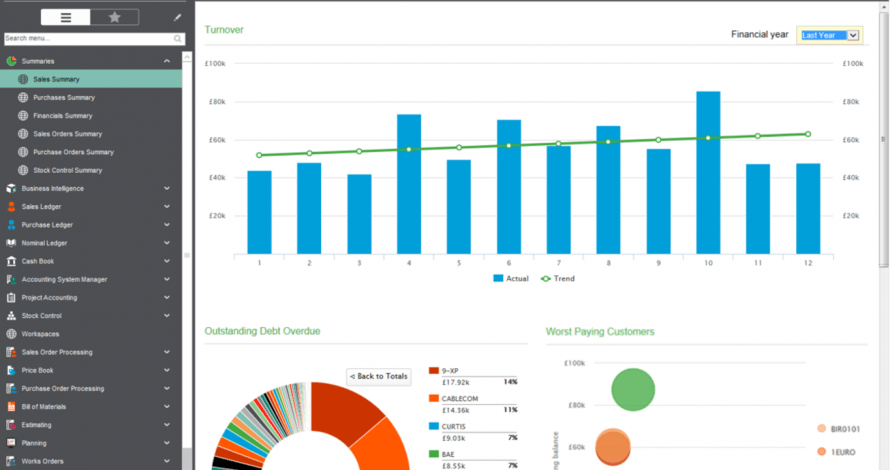Expand Project Accounting chevron
The width and height of the screenshot is (890, 470).
click(x=167, y=297)
